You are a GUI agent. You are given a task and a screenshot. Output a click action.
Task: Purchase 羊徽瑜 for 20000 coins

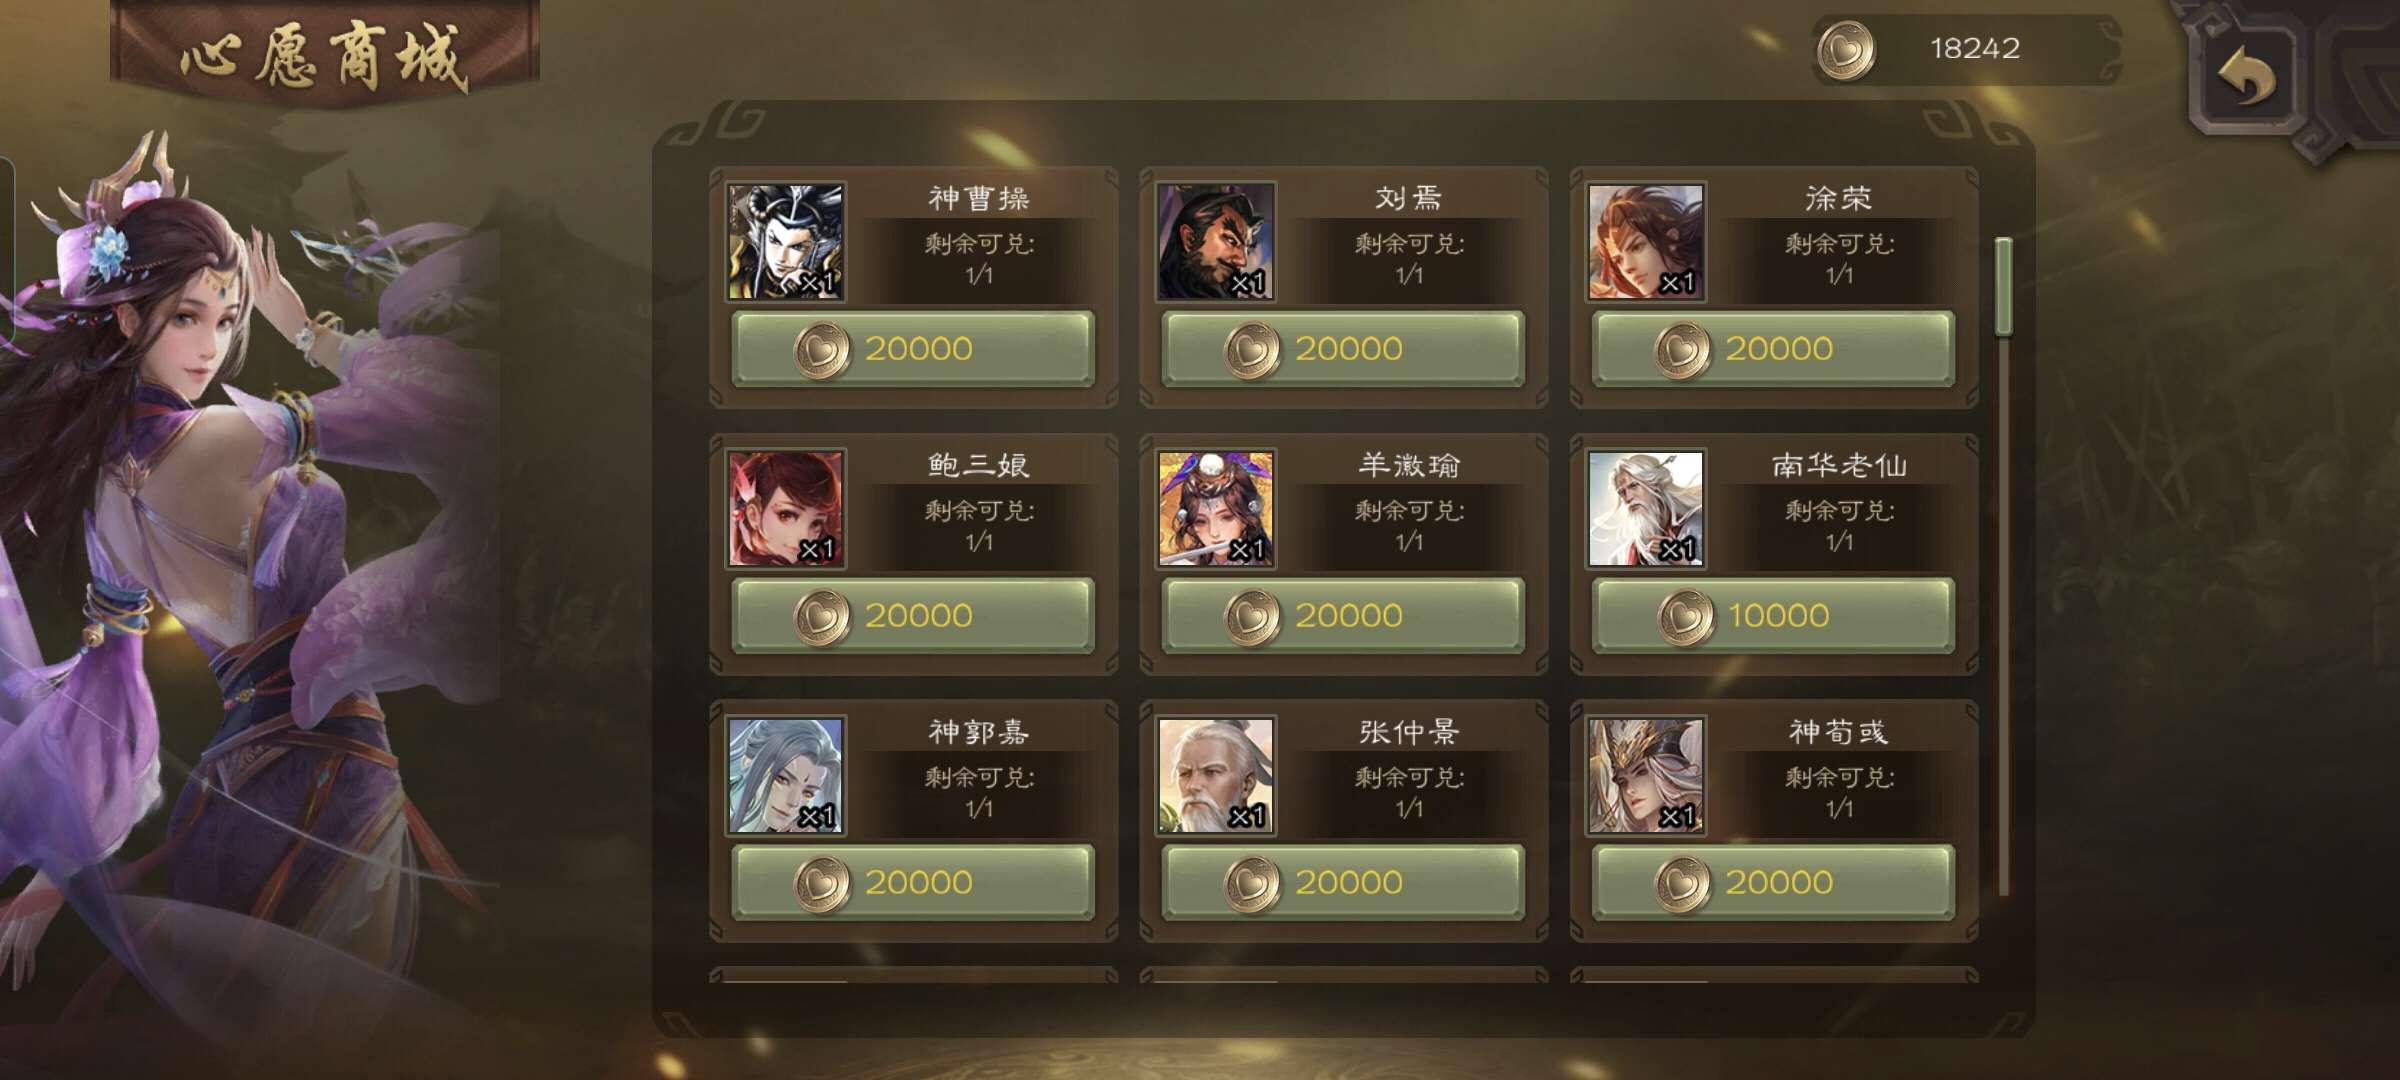[x=1343, y=616]
